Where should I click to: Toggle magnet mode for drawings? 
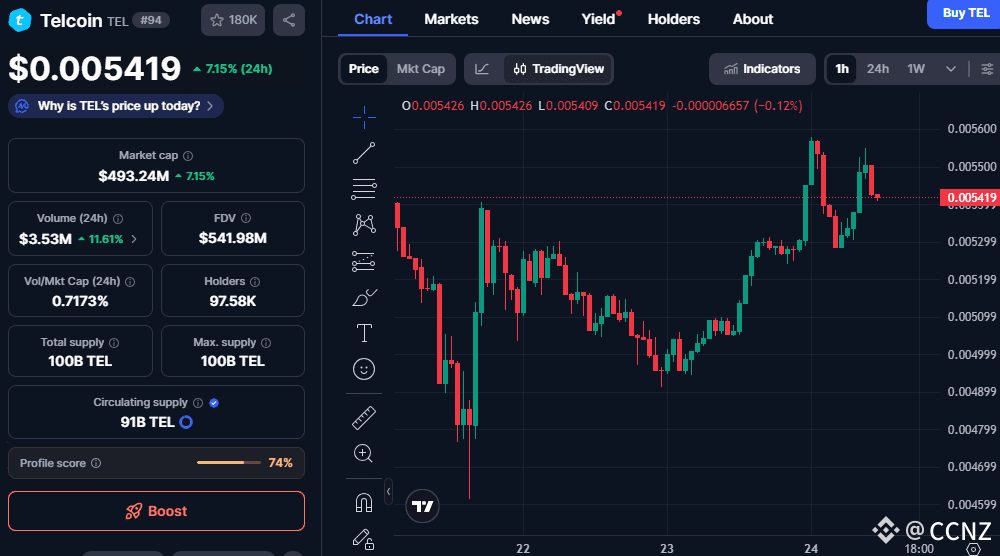[x=364, y=503]
